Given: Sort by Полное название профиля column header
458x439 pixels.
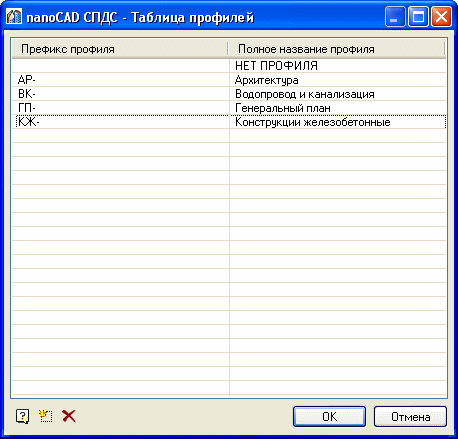Looking at the screenshot, I should click(x=337, y=49).
